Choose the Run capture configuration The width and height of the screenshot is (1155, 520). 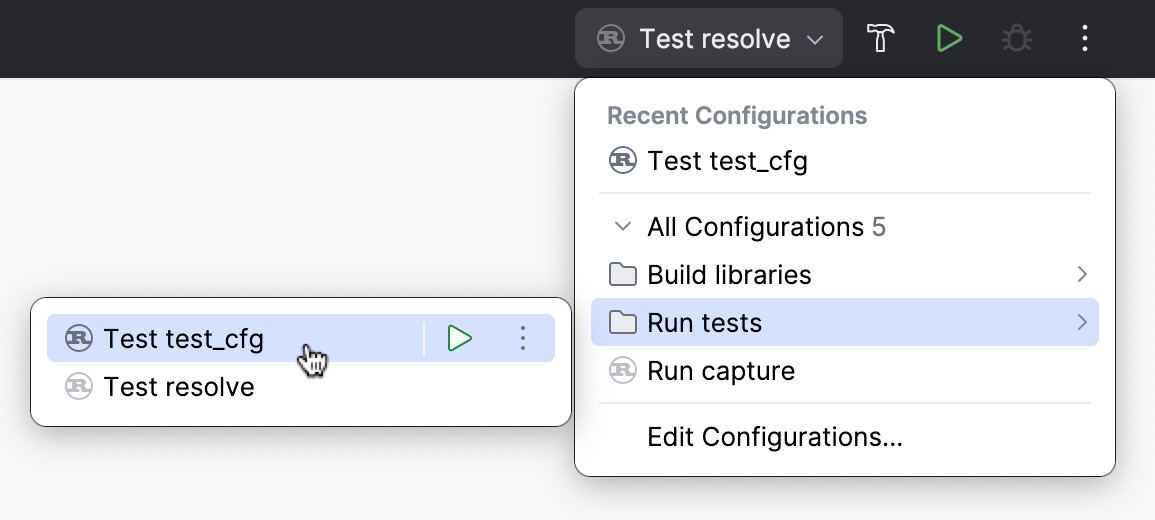tap(721, 371)
